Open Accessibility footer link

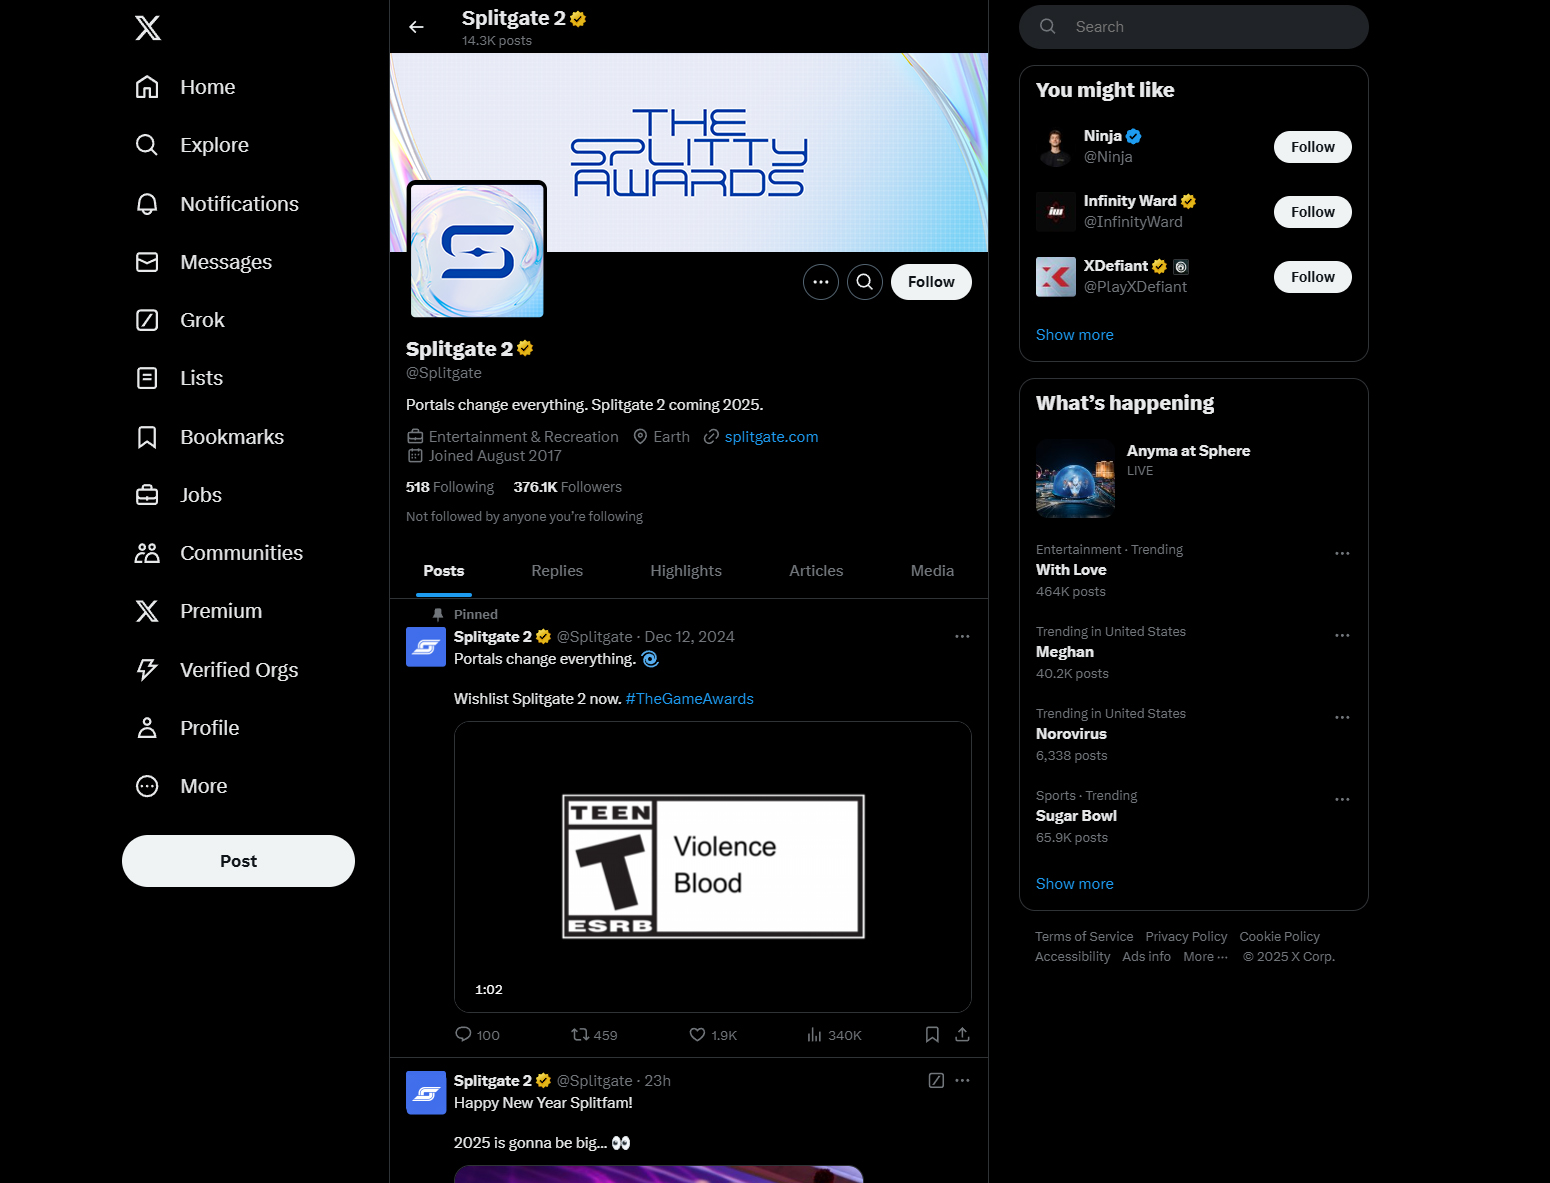click(x=1072, y=957)
